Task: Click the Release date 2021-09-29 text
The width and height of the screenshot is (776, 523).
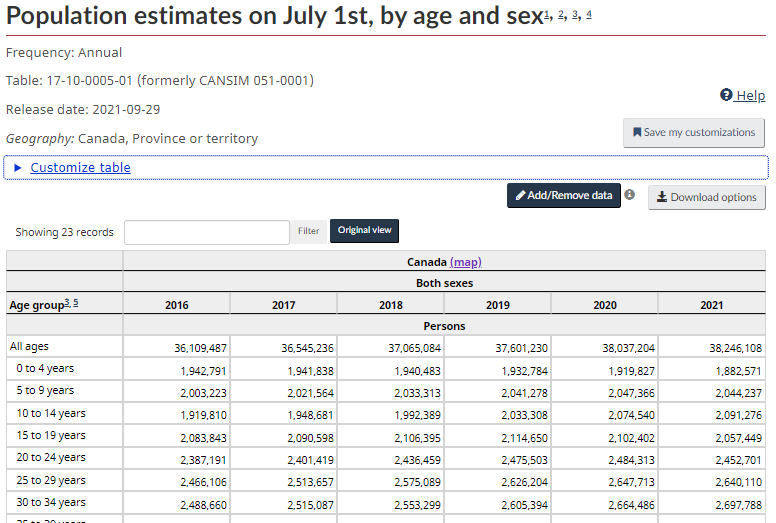Action: (x=83, y=109)
